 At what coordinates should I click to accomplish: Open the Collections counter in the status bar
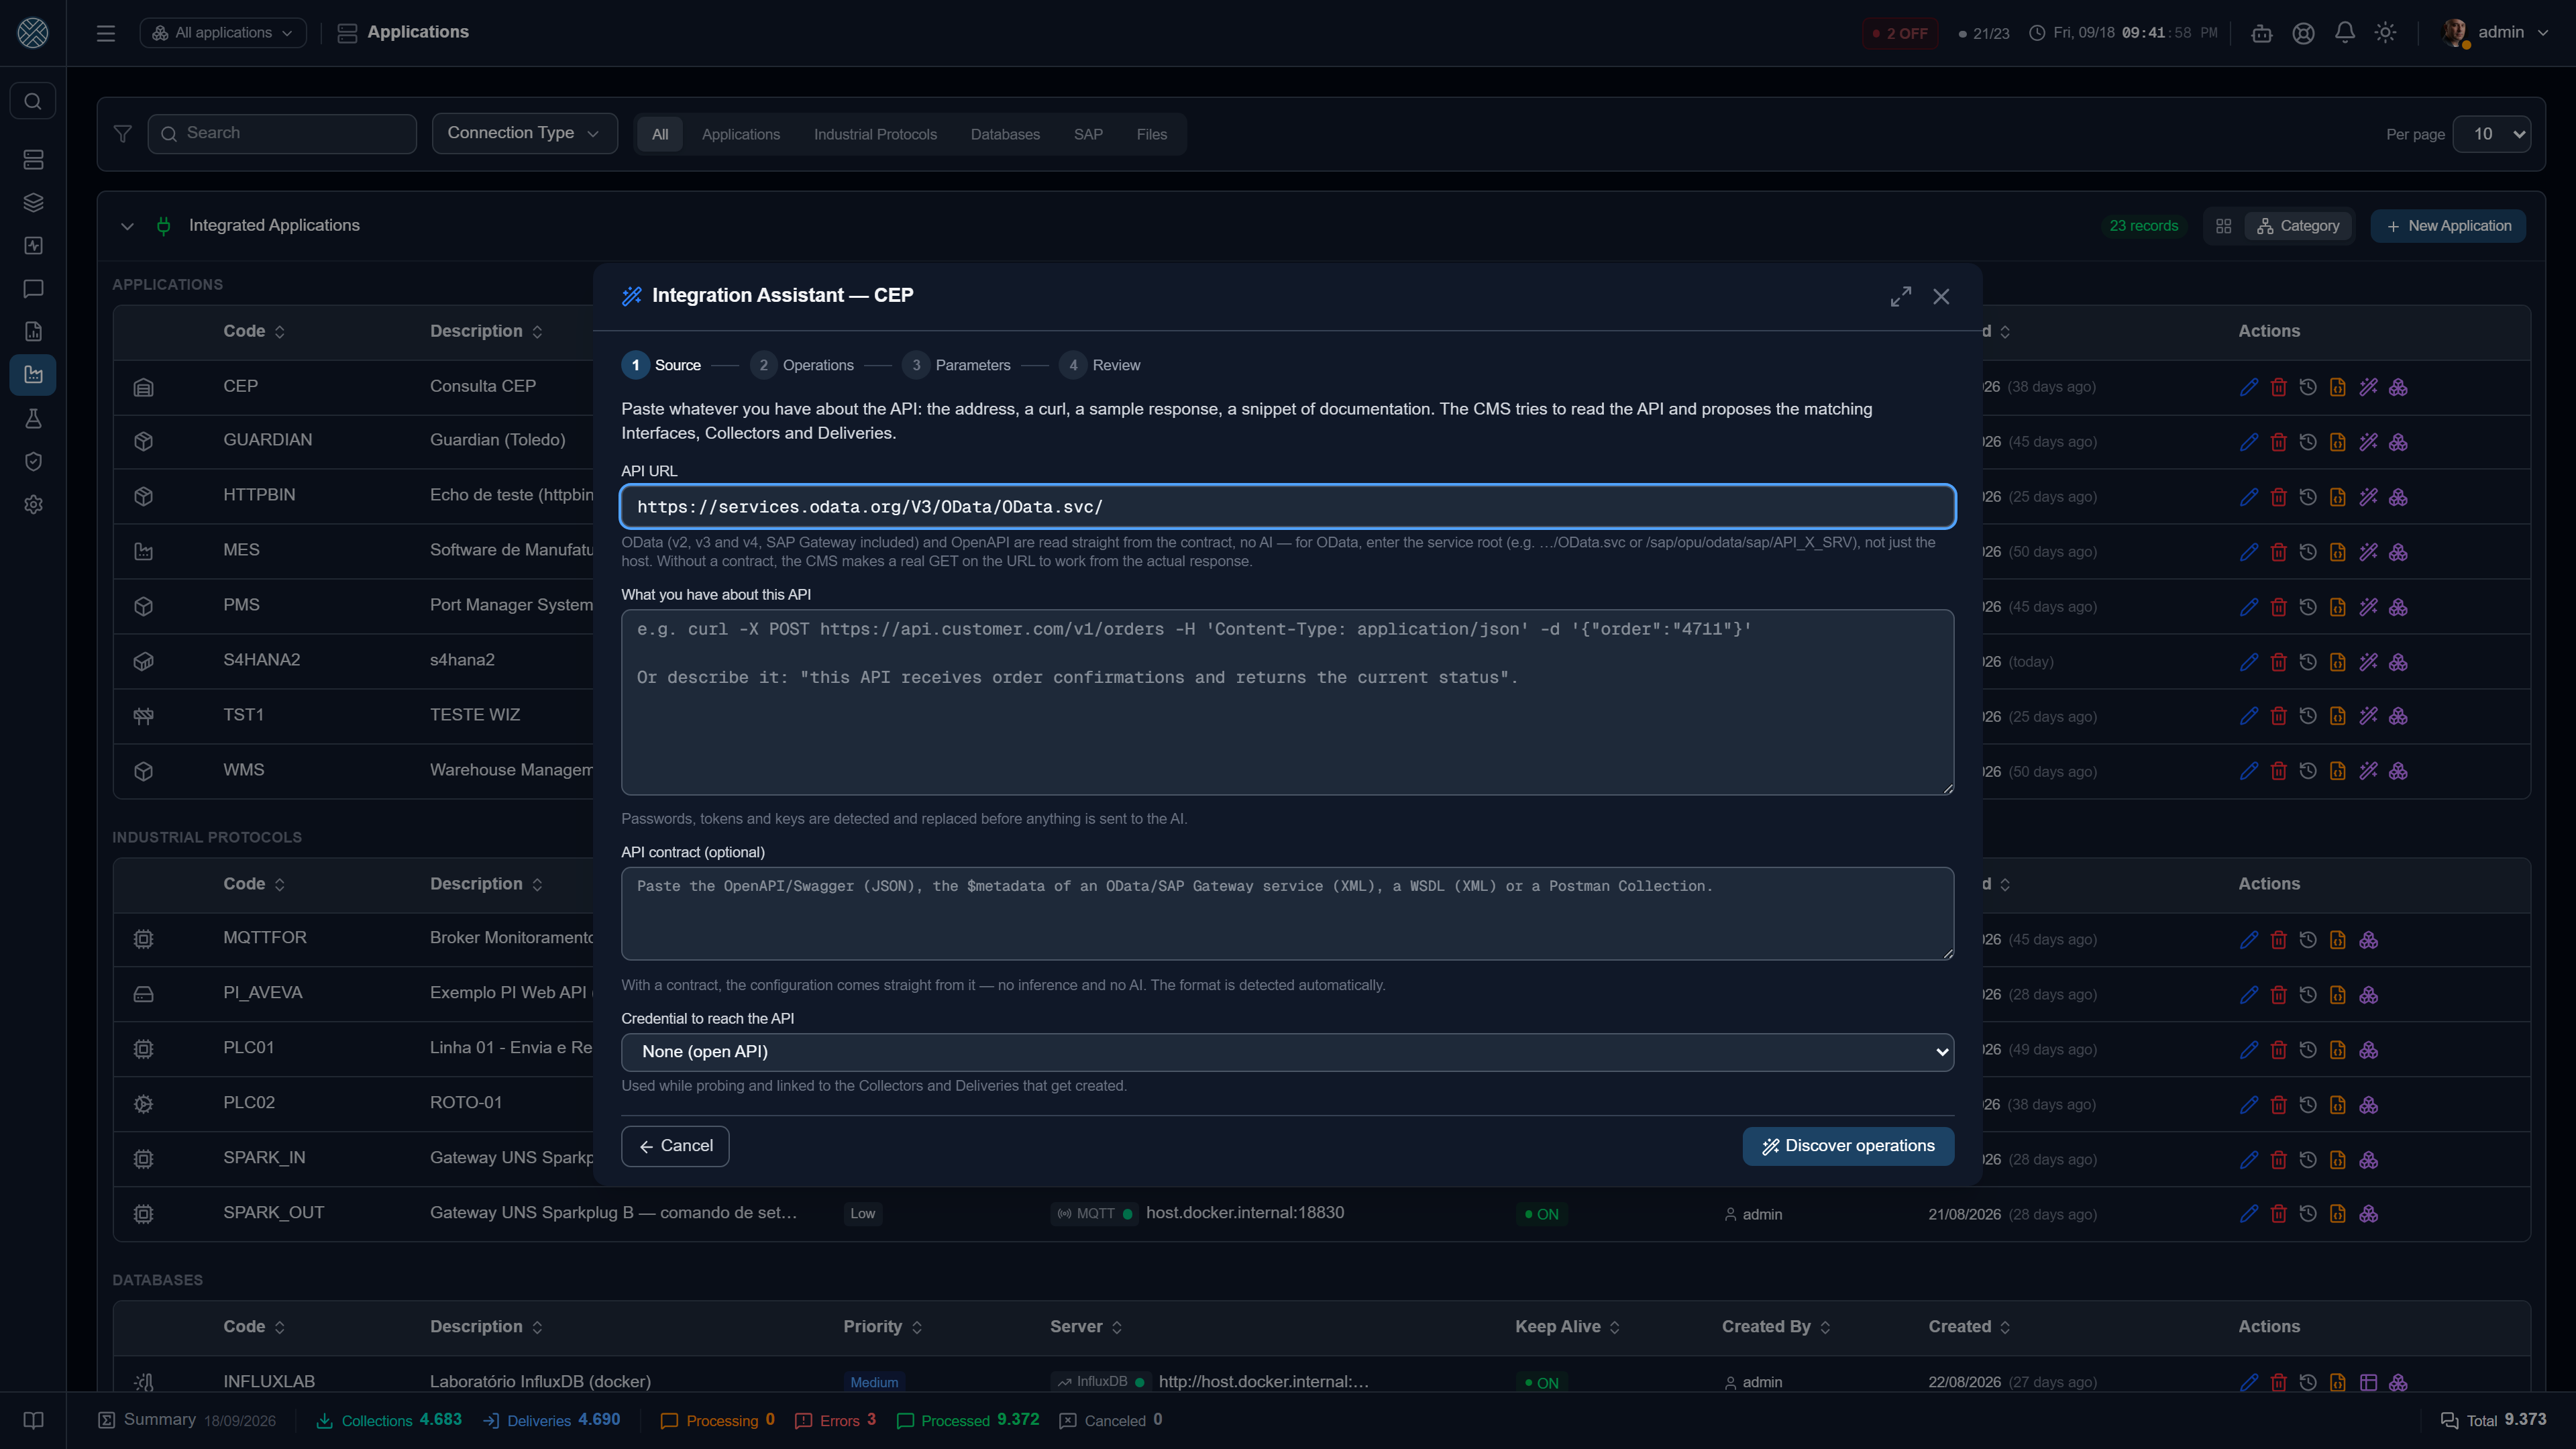(x=389, y=1421)
